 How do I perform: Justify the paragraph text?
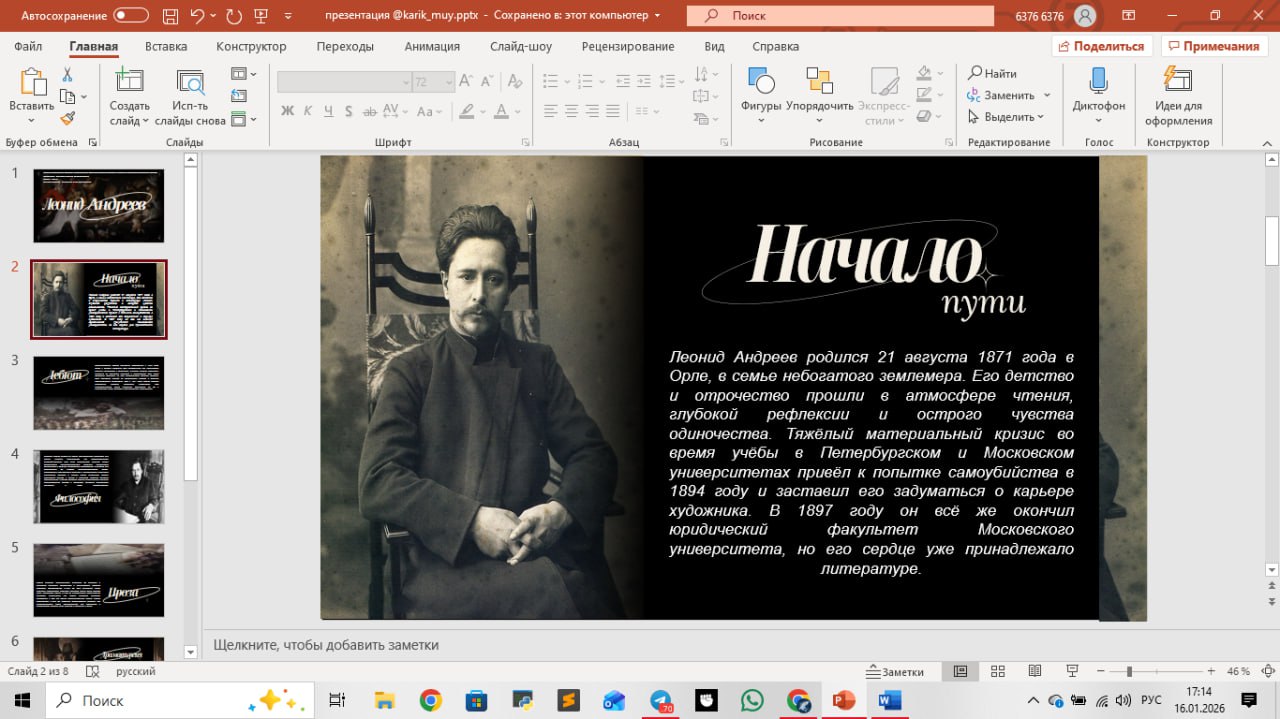pos(613,111)
